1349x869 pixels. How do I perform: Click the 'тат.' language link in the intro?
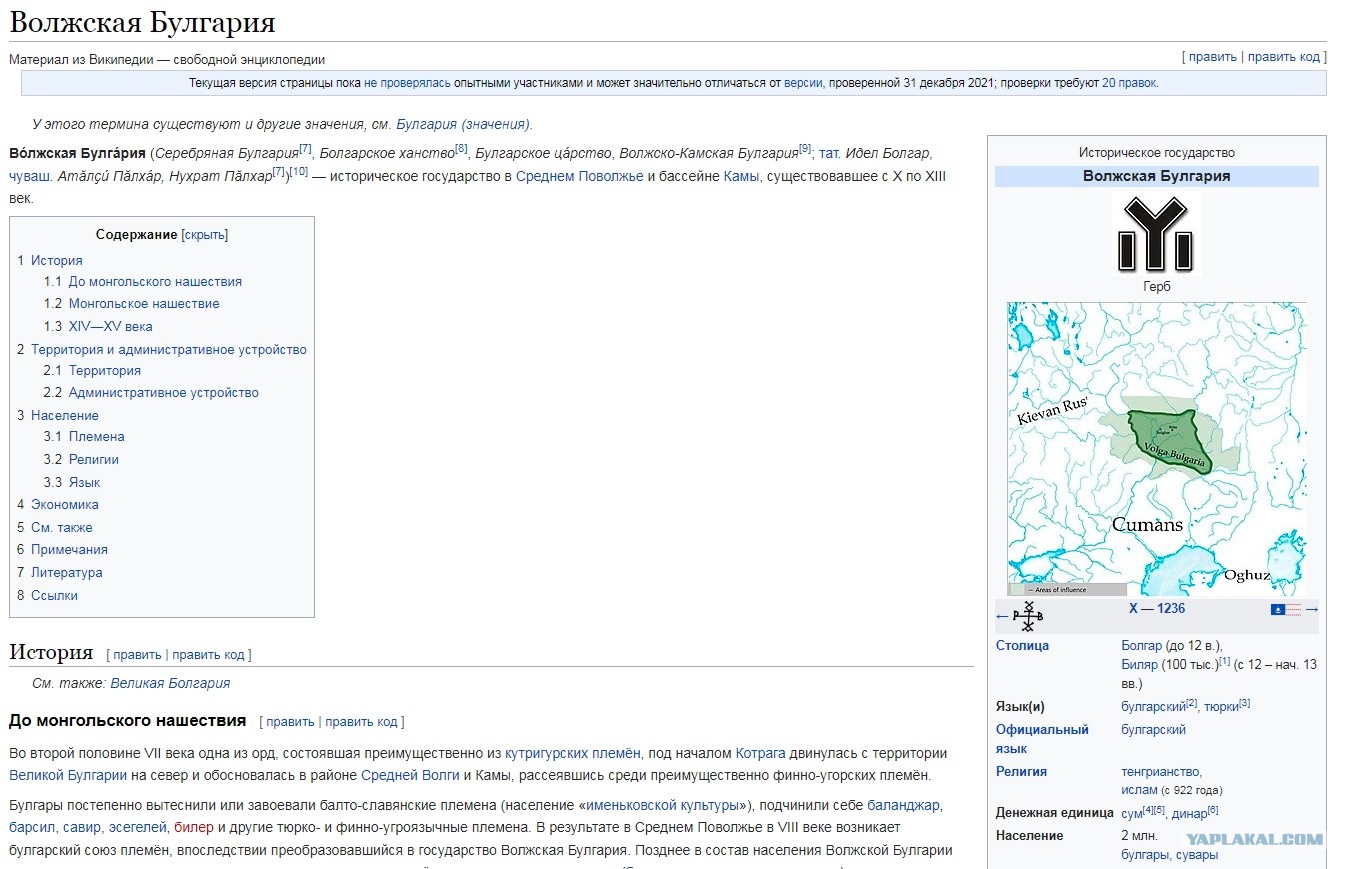click(x=829, y=153)
